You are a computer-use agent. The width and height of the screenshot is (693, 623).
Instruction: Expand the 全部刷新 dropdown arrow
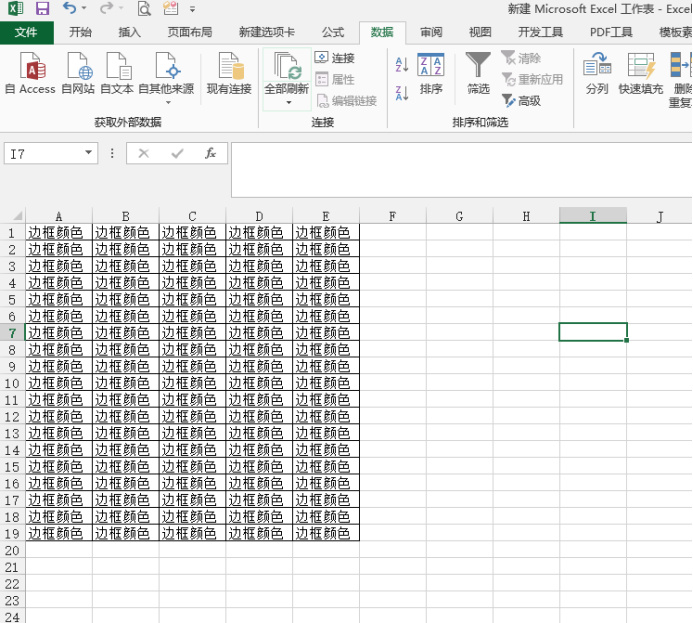(289, 103)
